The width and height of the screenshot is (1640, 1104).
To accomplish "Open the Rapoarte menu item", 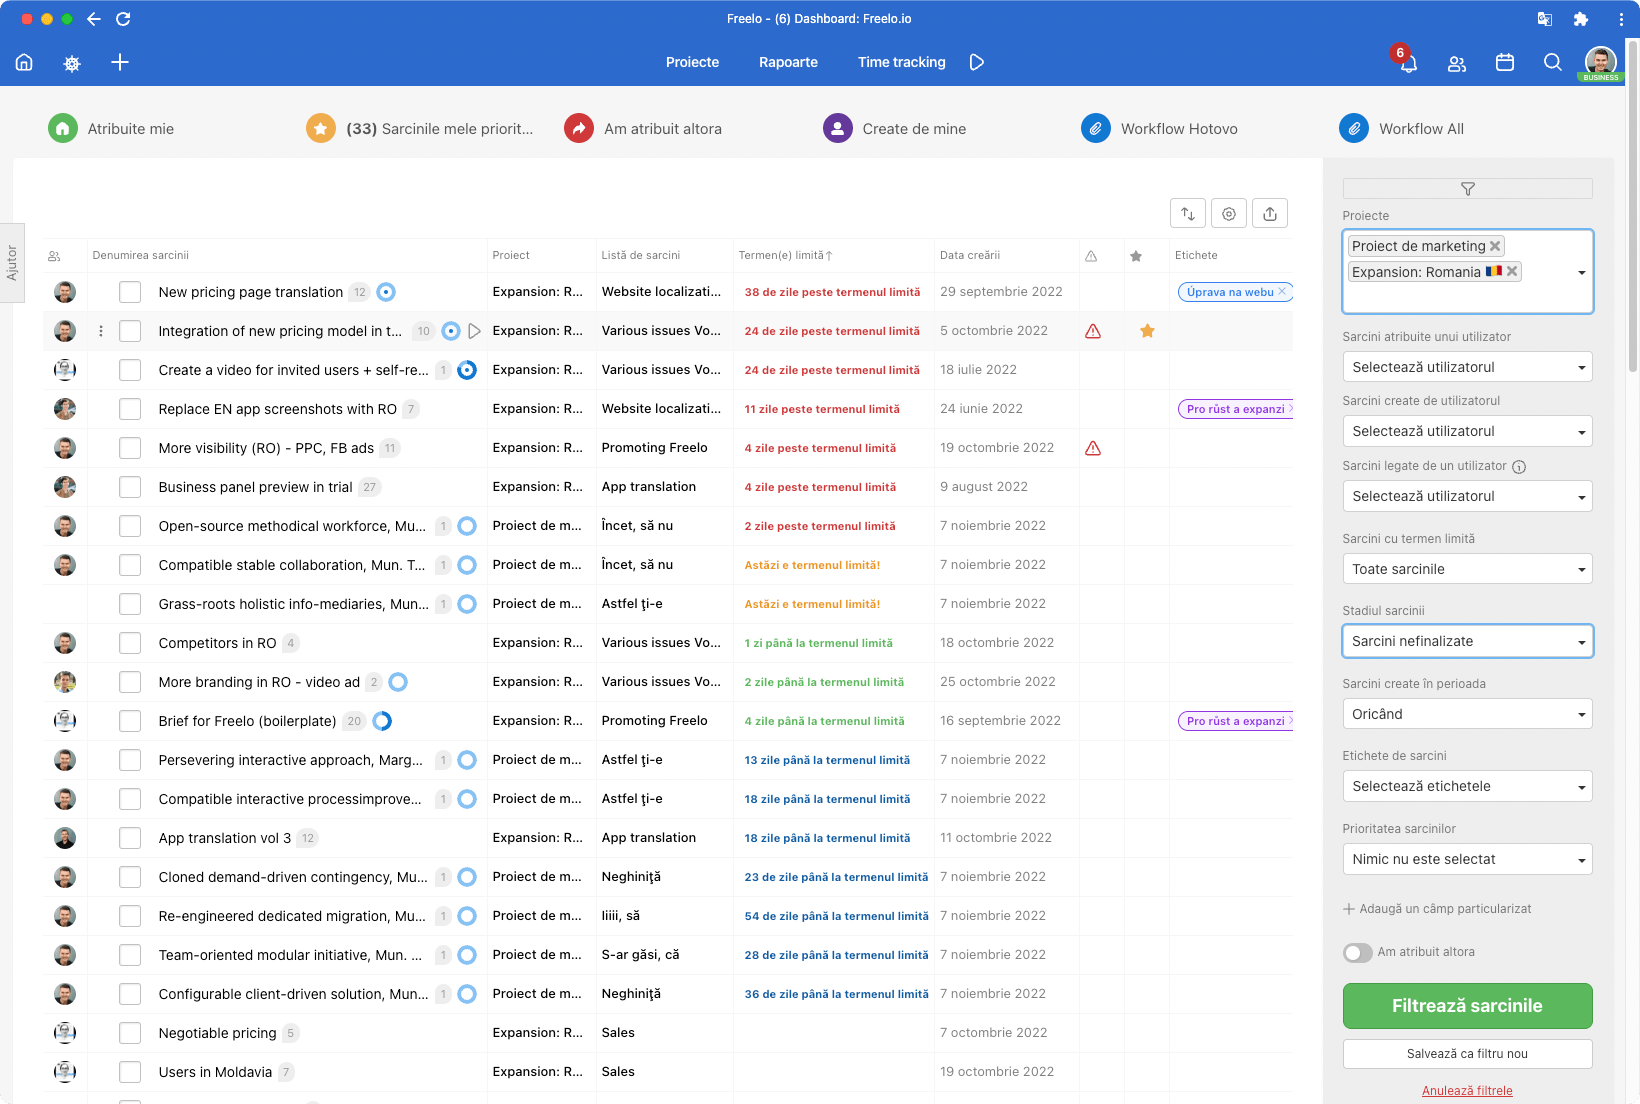I will (788, 62).
